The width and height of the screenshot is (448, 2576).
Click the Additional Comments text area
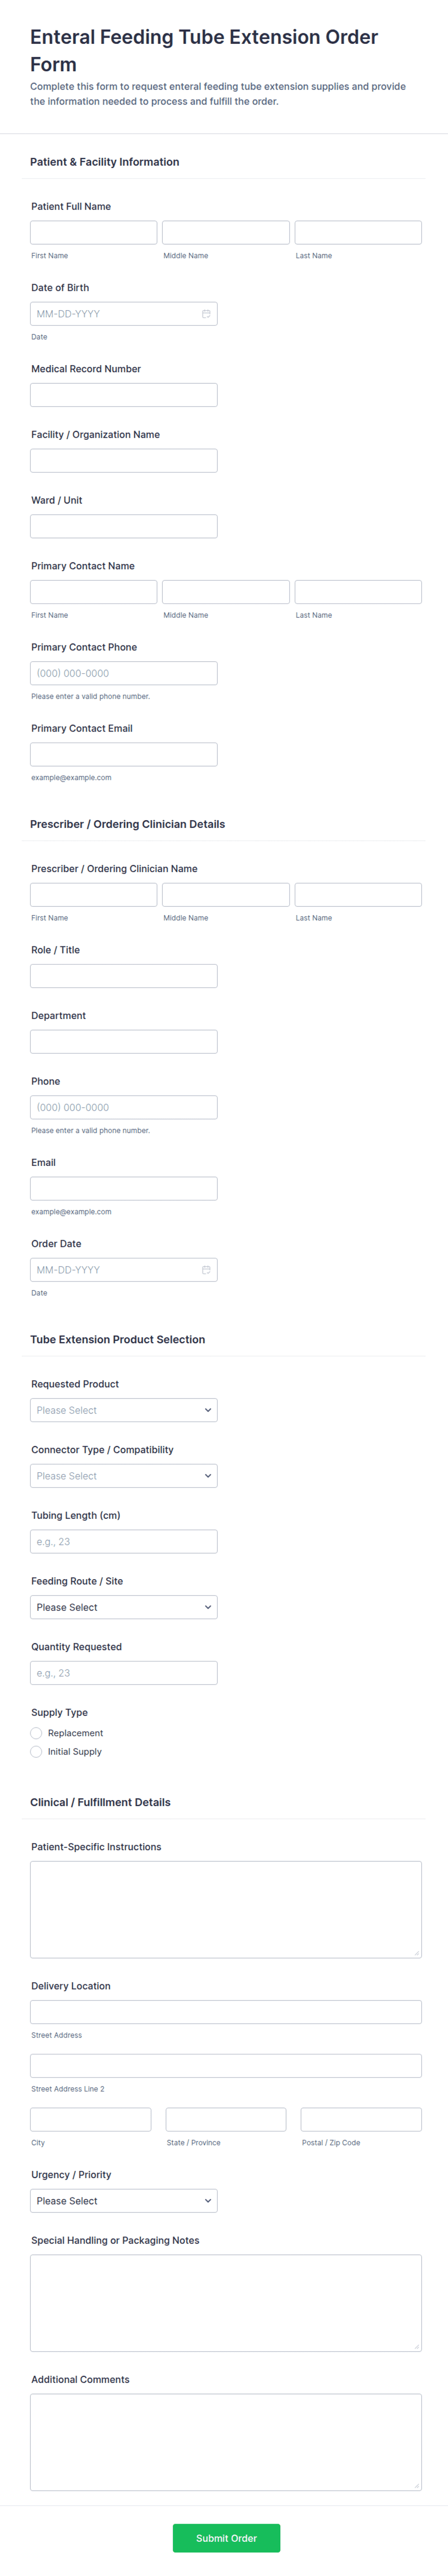(x=225, y=2441)
